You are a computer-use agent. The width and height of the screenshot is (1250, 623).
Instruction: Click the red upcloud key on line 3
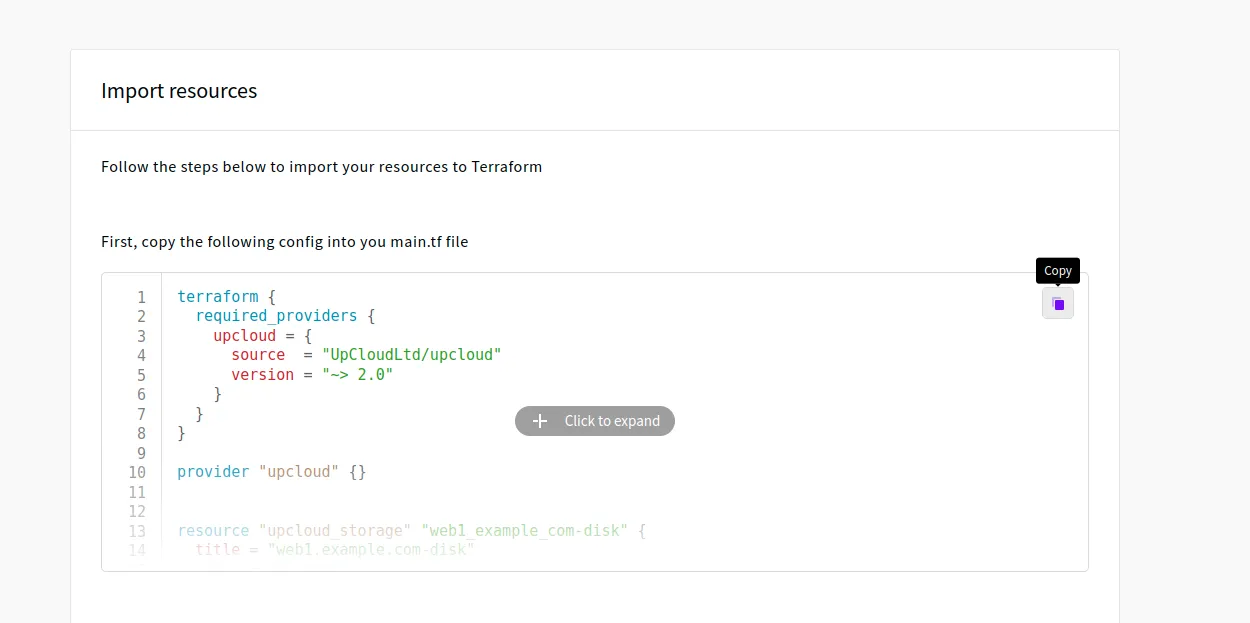point(244,336)
